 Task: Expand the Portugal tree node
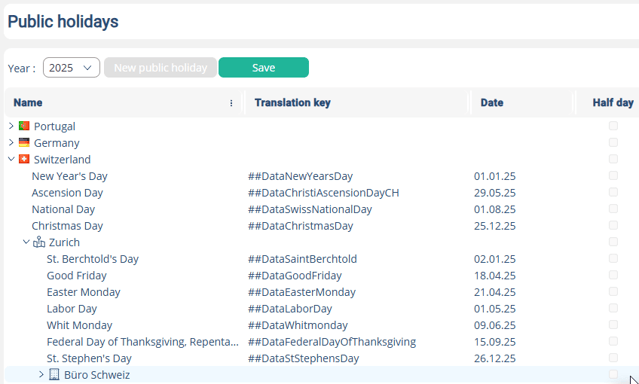(x=11, y=126)
